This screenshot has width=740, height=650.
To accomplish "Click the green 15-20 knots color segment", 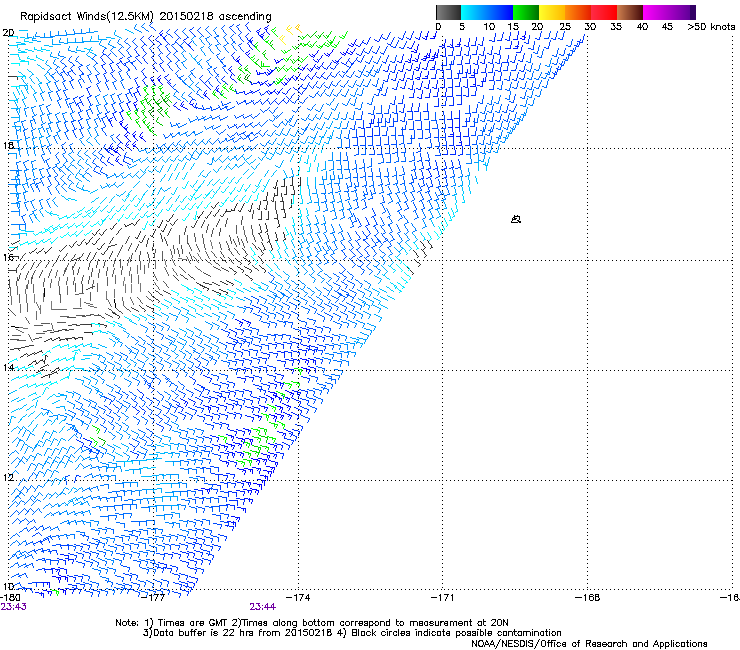I will pyautogui.click(x=526, y=12).
